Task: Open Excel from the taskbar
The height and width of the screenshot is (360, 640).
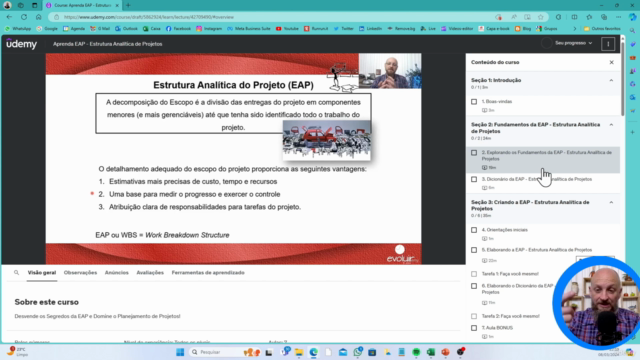Action: [431, 352]
